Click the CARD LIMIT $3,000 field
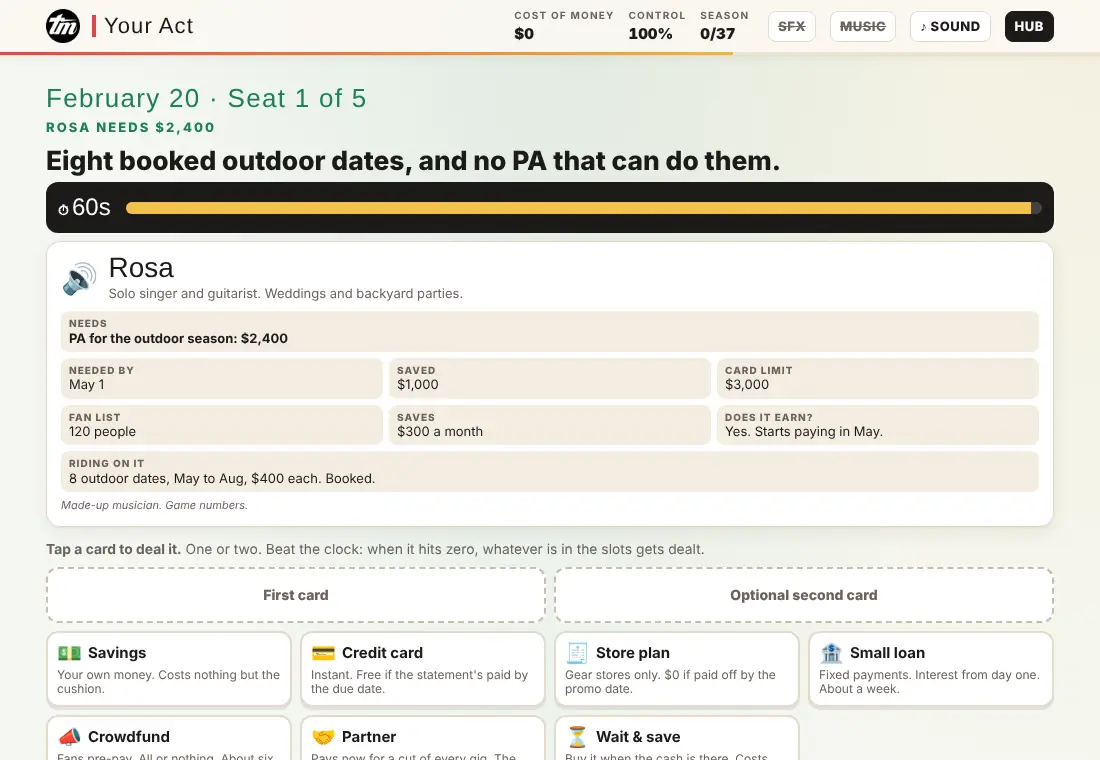This screenshot has width=1100, height=760. (x=878, y=378)
